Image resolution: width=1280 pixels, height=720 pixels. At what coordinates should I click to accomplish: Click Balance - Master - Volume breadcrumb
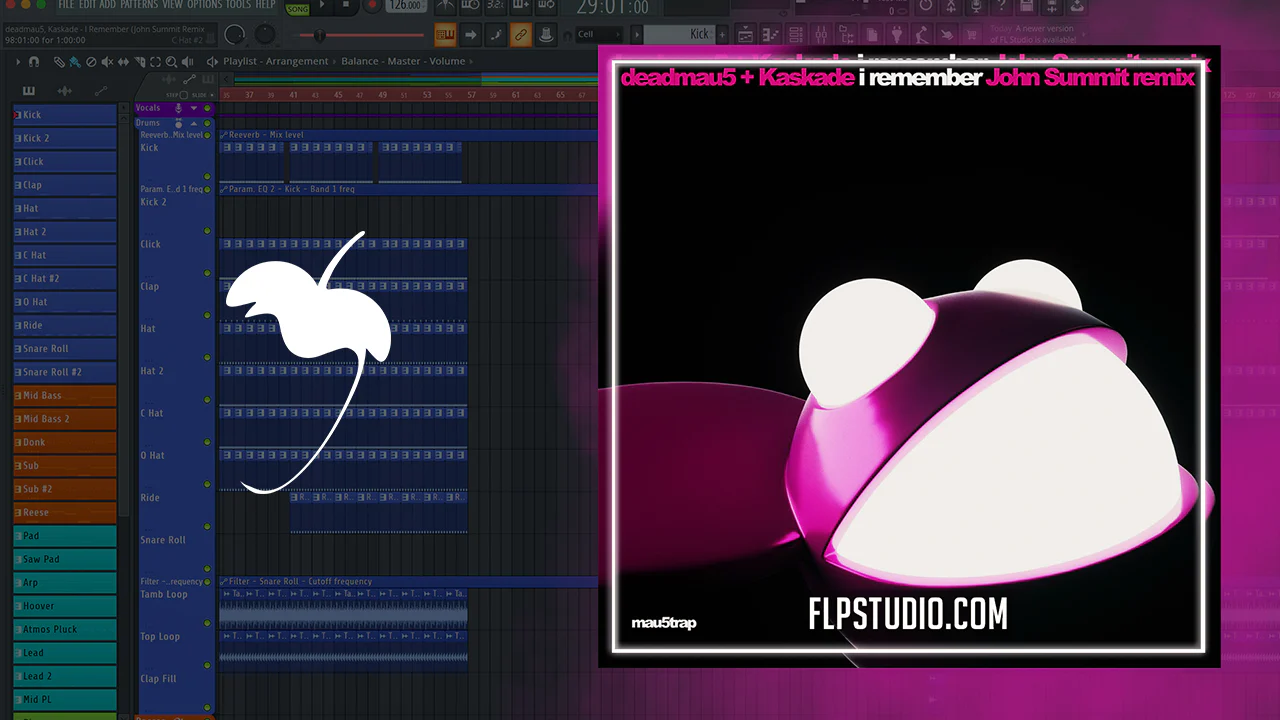(403, 61)
